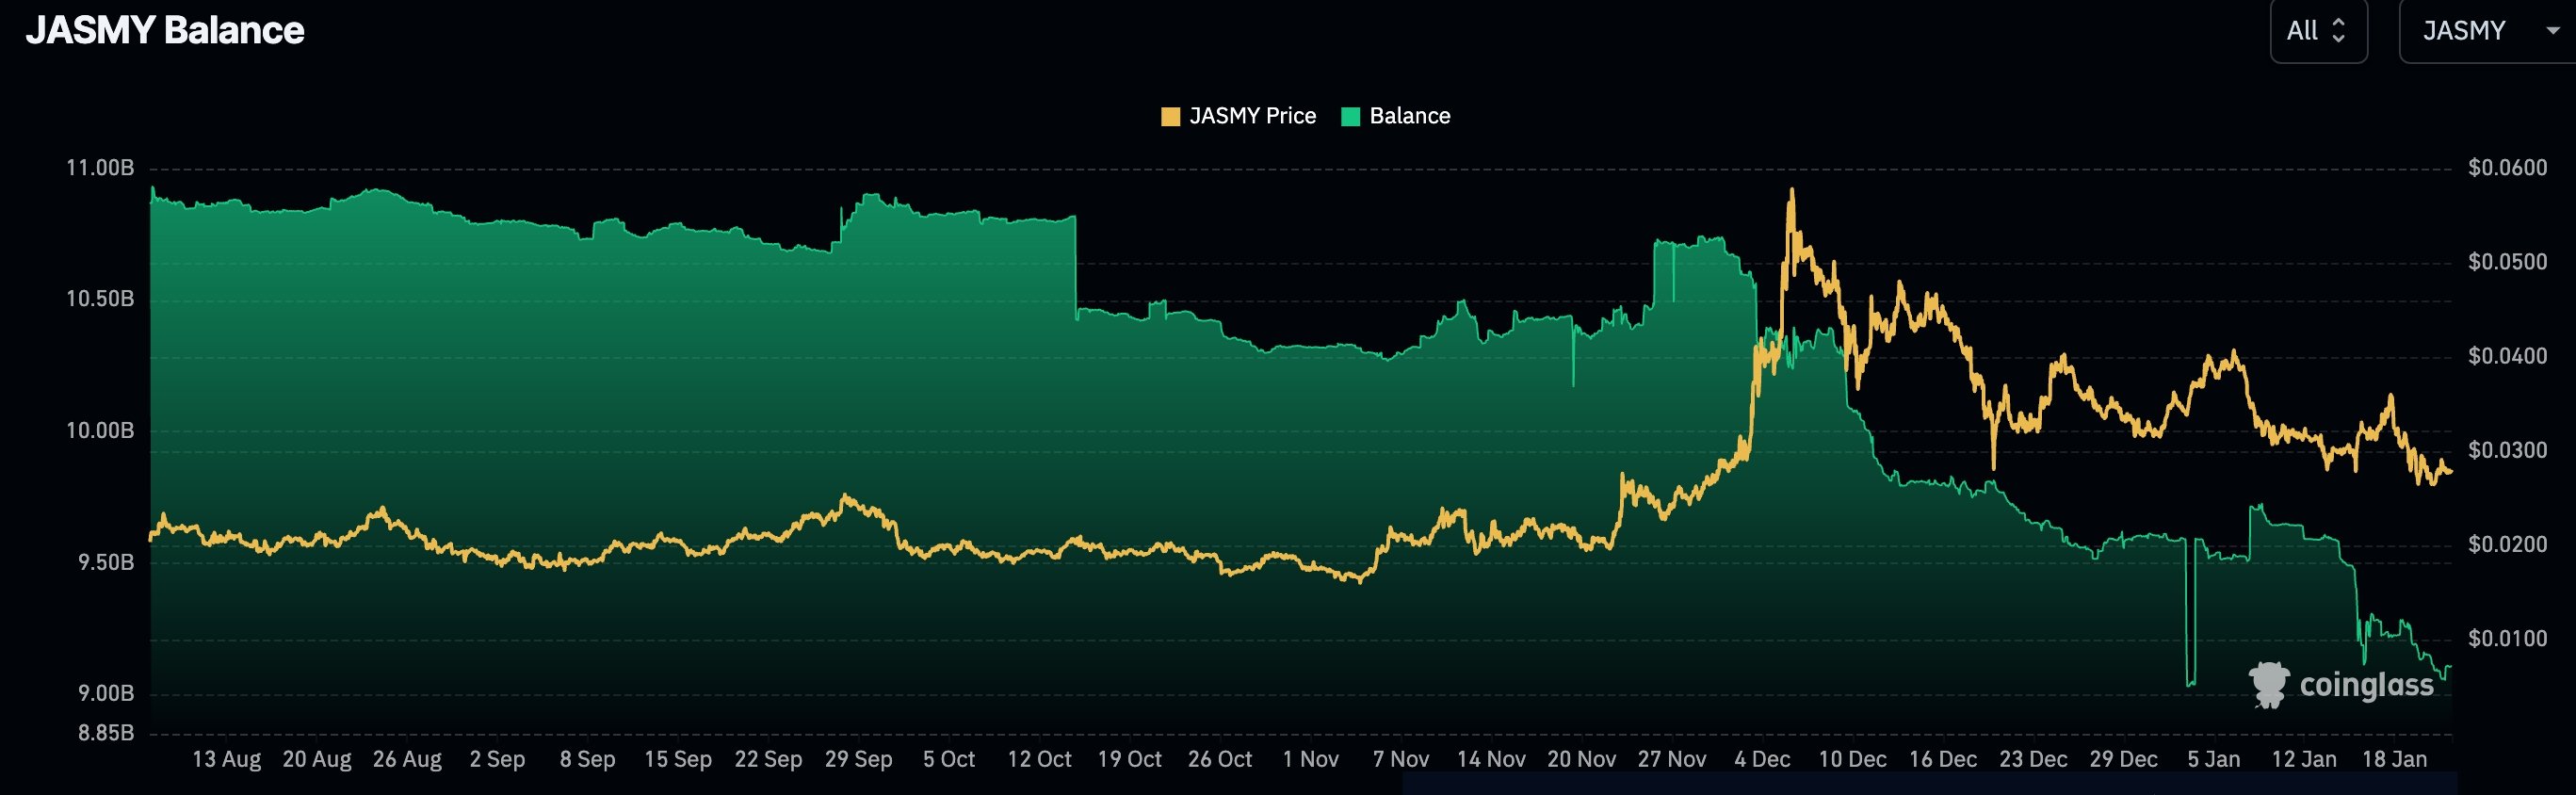This screenshot has height=795, width=2576.
Task: Click the 16 Dec date label
Action: click(x=1942, y=759)
